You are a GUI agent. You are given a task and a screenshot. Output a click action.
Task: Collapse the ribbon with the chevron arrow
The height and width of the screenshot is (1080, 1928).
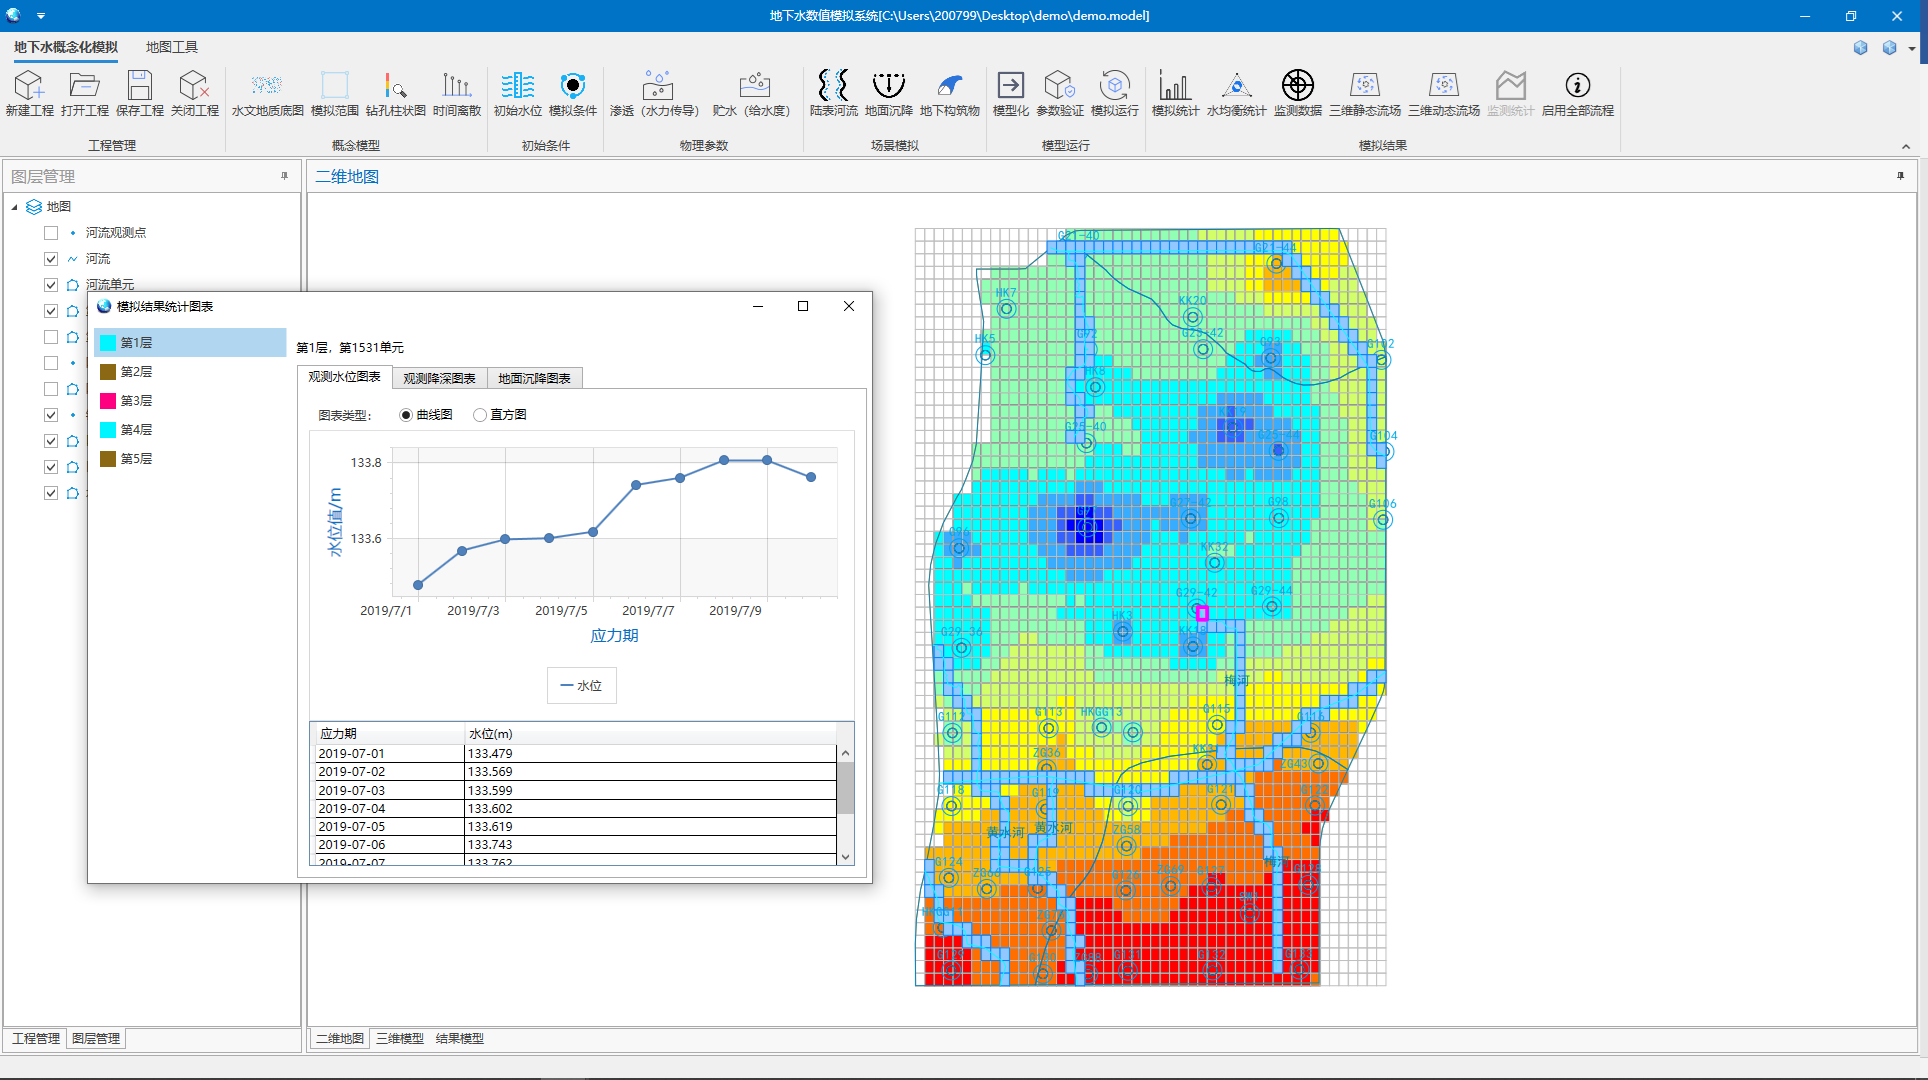pos(1906,146)
